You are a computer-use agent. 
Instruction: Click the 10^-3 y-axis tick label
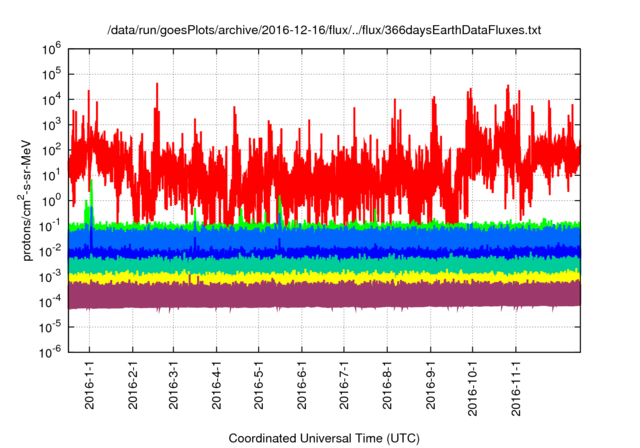click(50, 277)
